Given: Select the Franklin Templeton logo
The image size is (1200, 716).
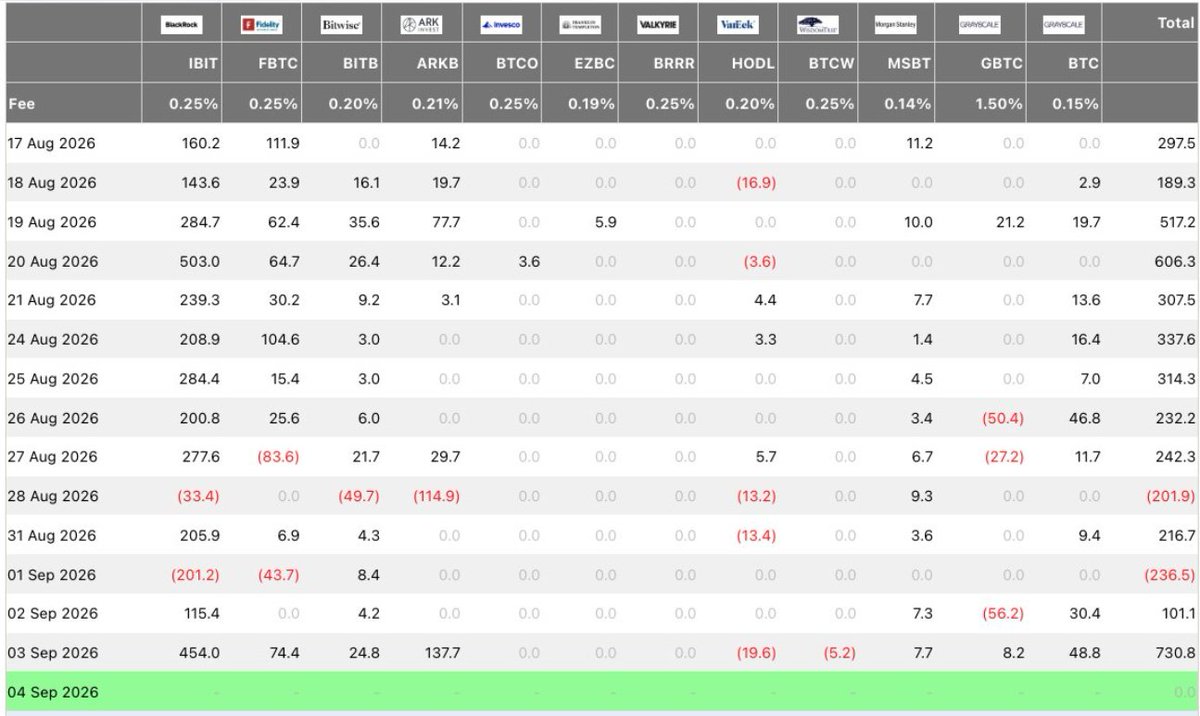Looking at the screenshot, I should 580,26.
